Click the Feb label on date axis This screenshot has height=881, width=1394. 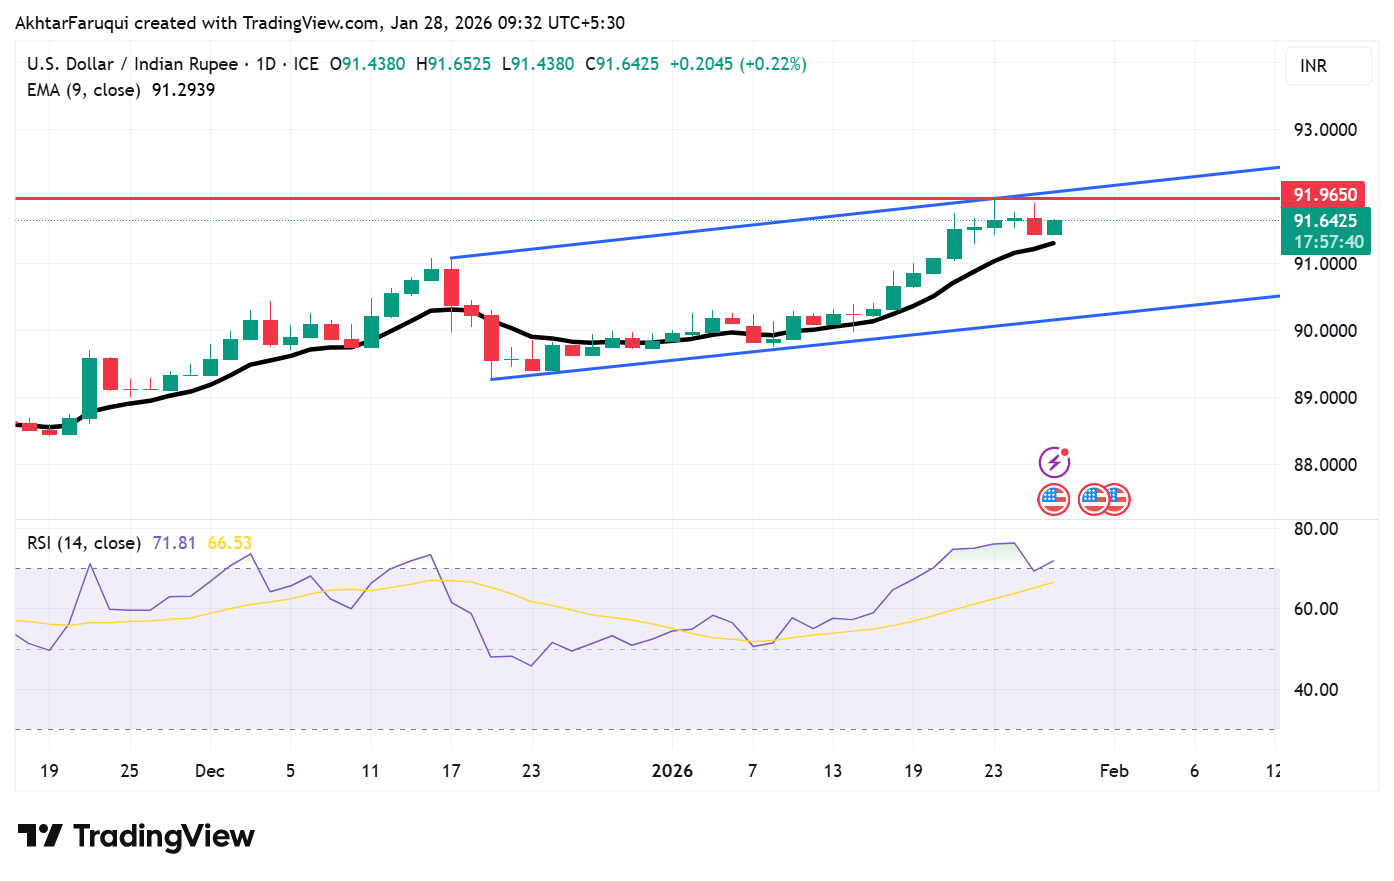click(1113, 771)
